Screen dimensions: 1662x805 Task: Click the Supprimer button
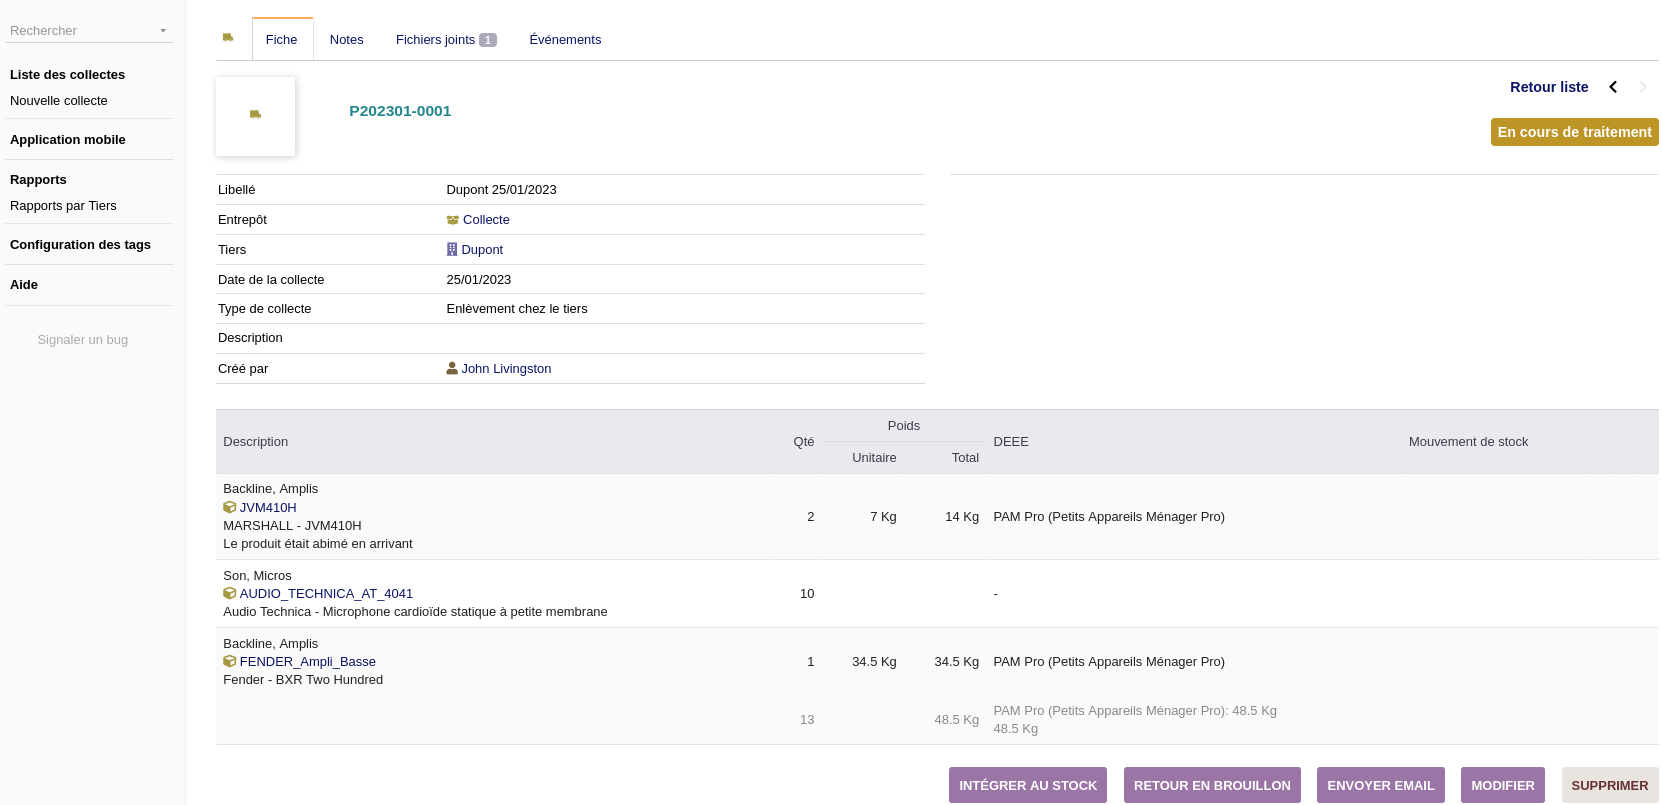pos(1610,785)
